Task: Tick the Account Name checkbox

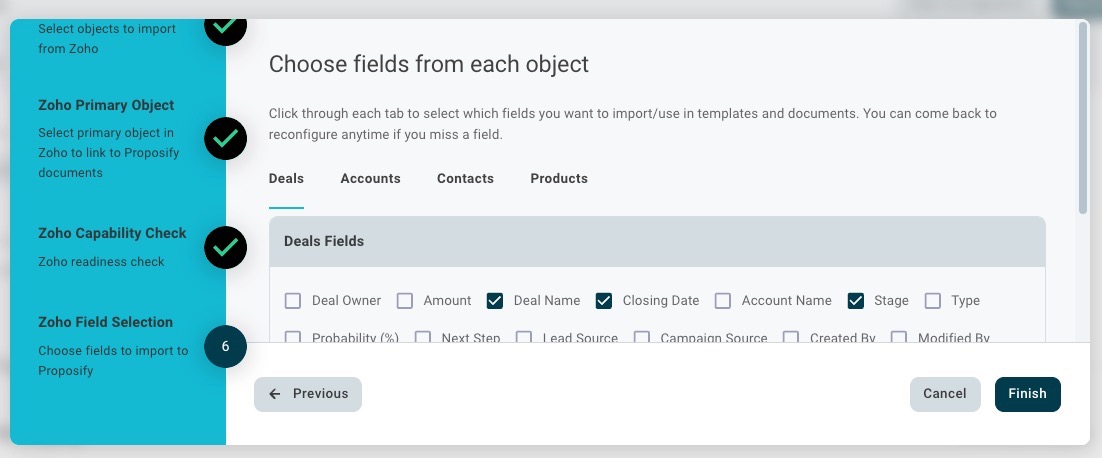Action: pyautogui.click(x=722, y=301)
